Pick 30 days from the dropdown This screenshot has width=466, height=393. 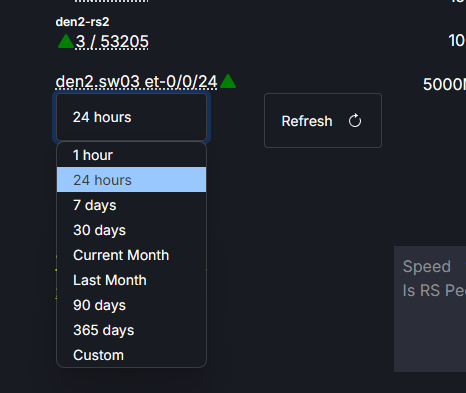131,230
